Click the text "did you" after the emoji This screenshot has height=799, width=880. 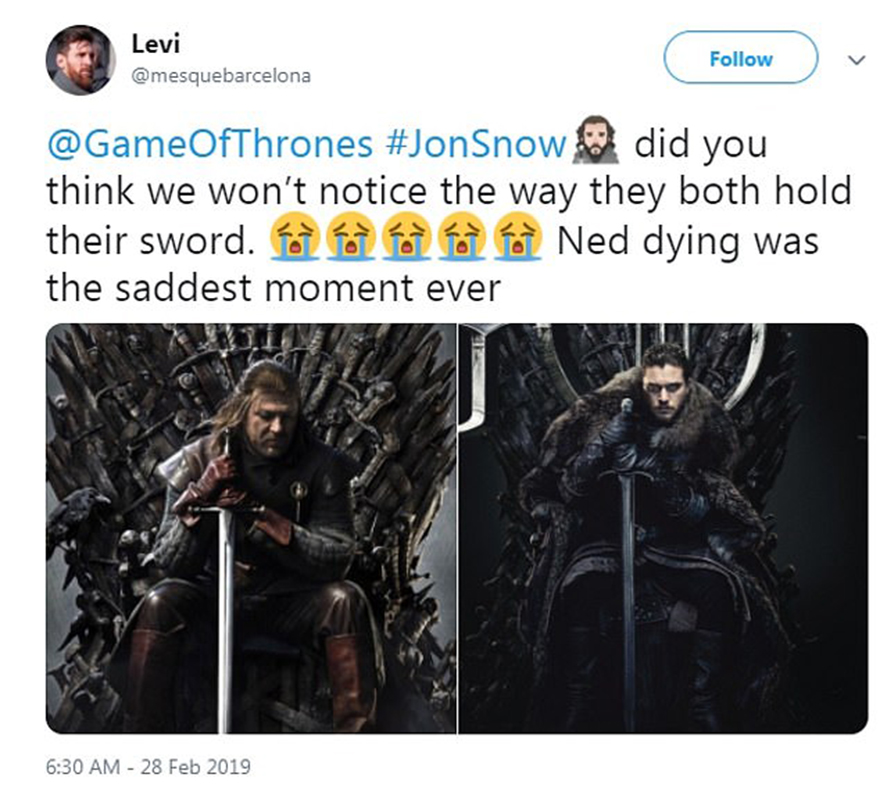[702, 145]
